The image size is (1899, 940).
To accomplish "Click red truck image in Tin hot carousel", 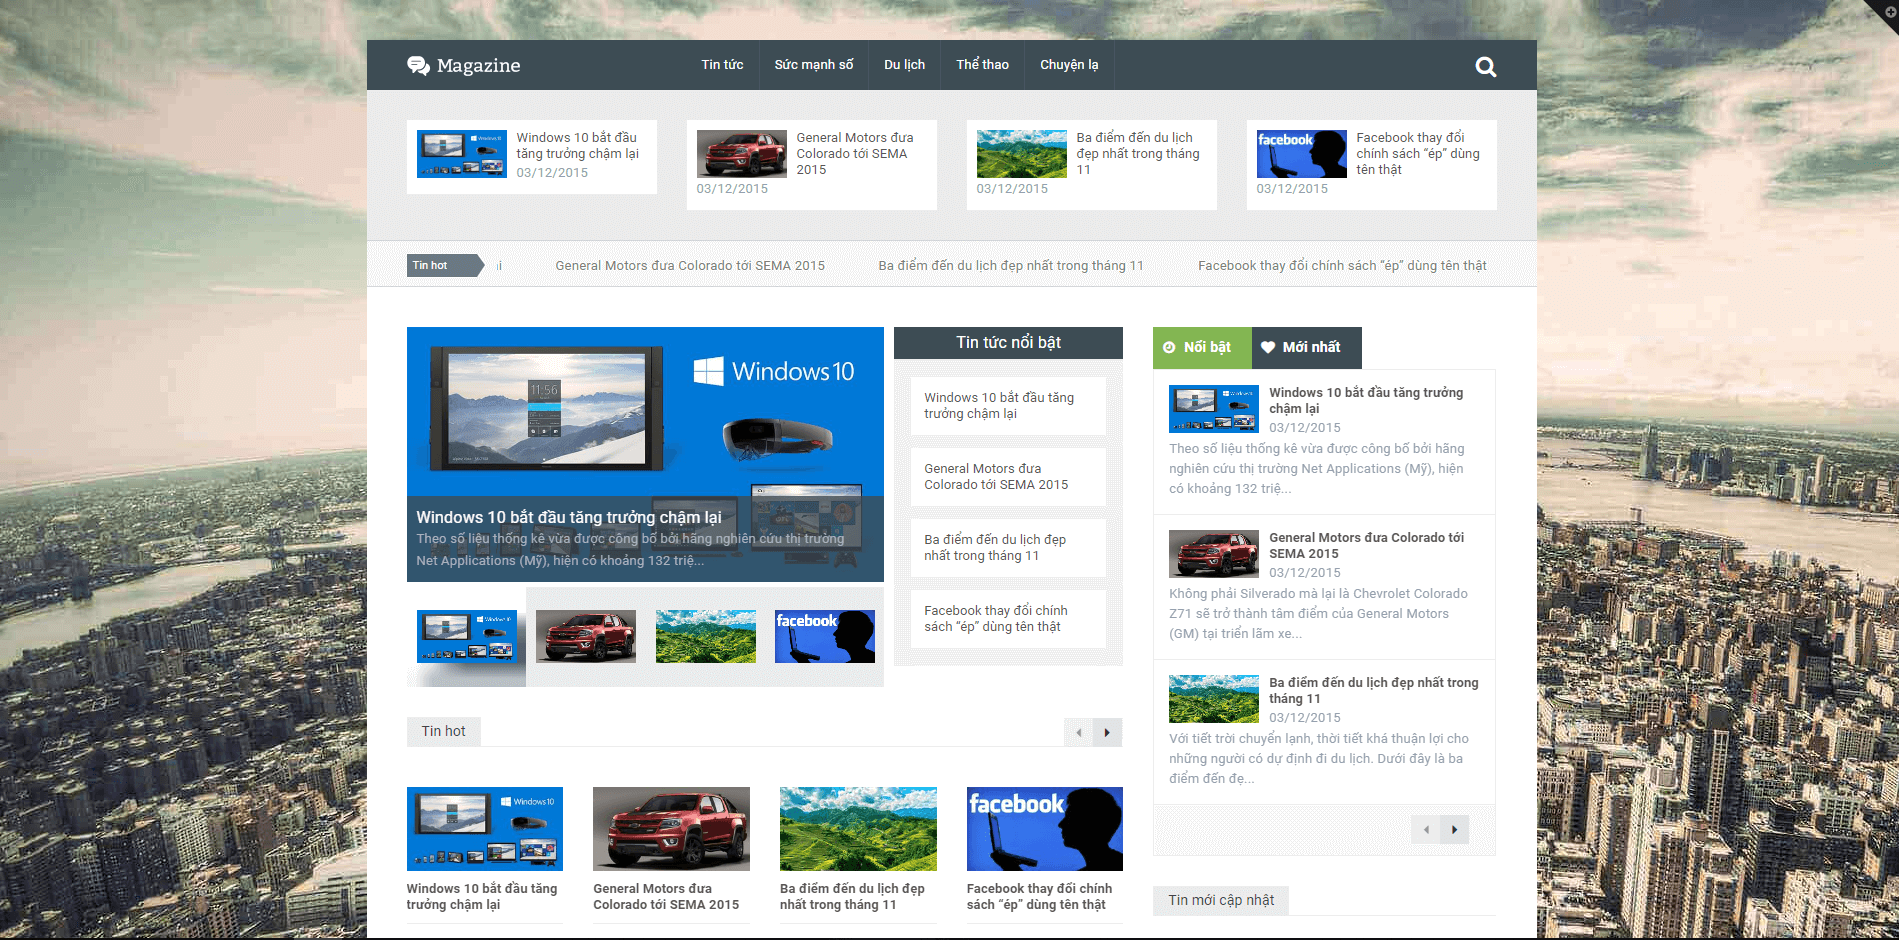I will coord(671,829).
